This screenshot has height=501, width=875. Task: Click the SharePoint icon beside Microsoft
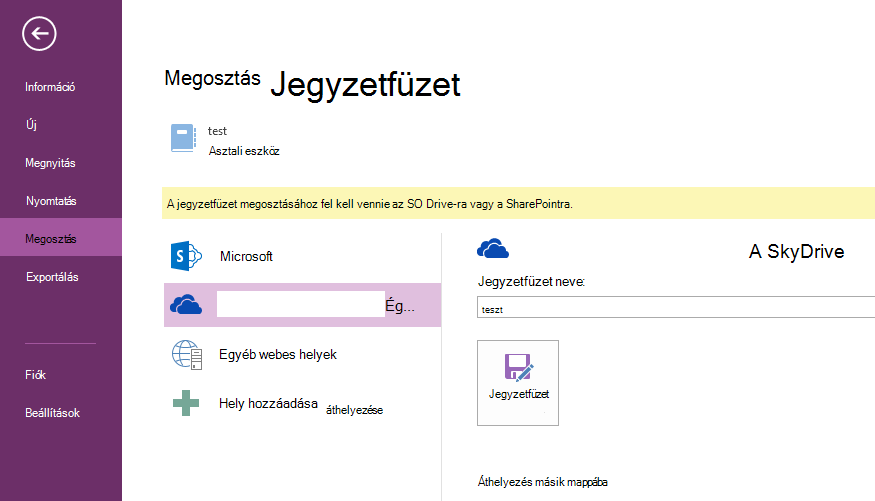coord(186,256)
